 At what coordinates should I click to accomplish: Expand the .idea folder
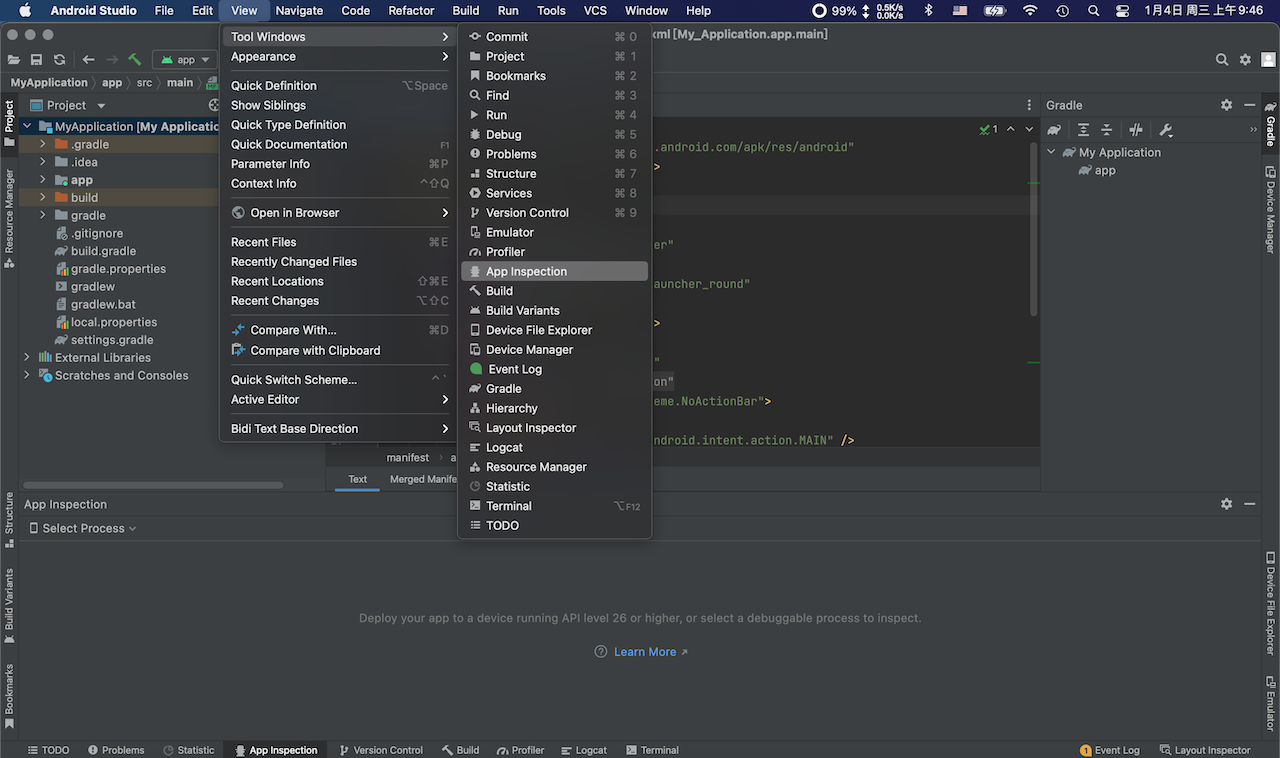[x=43, y=162]
